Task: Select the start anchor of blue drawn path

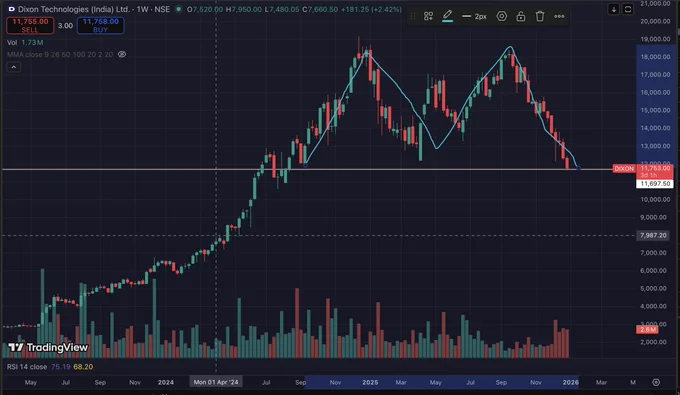Action: point(305,165)
